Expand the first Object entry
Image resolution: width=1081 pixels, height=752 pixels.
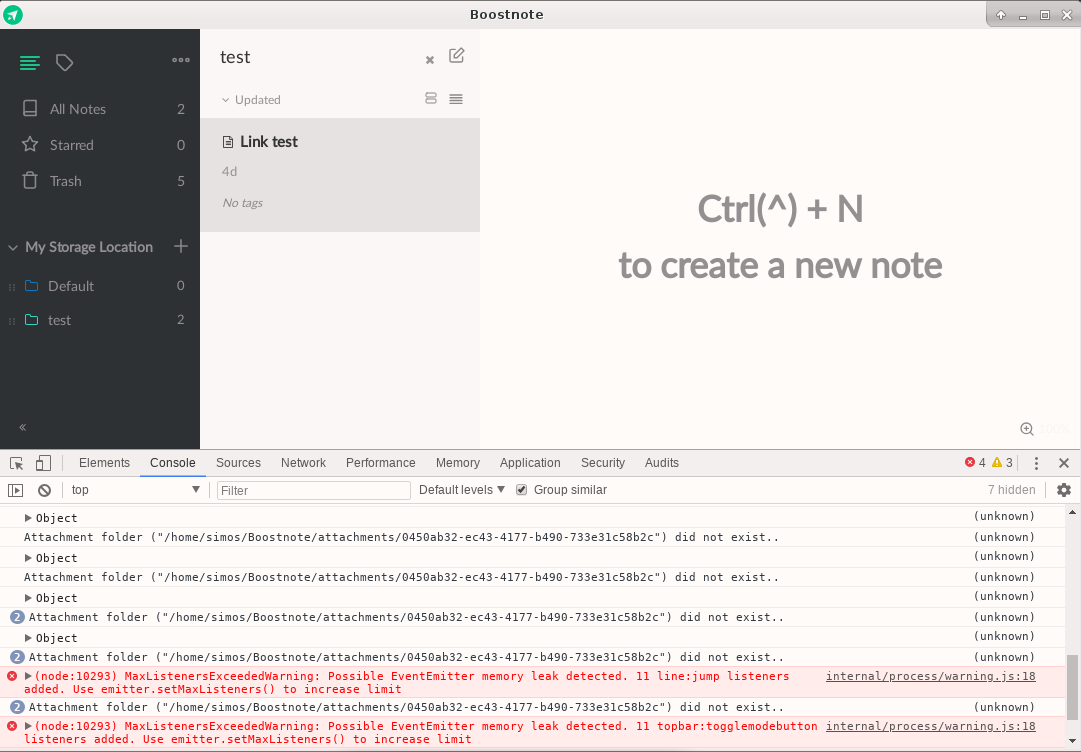click(x=28, y=518)
